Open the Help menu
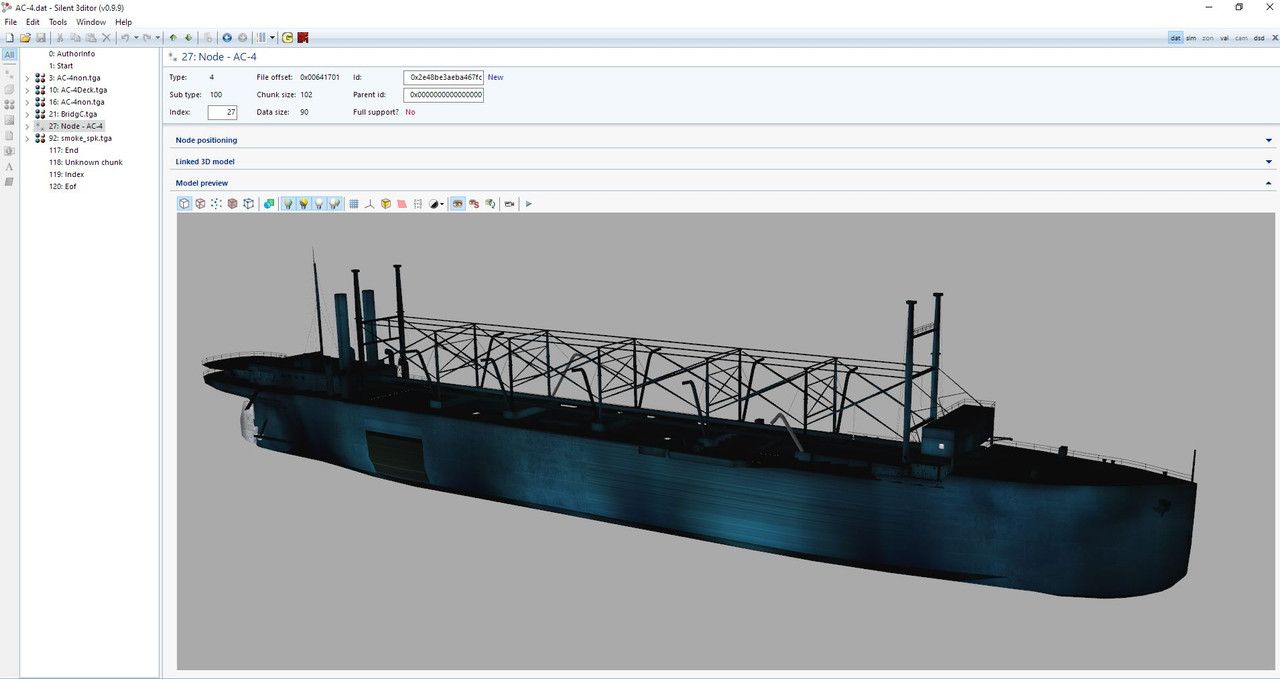The height and width of the screenshot is (679, 1280). pos(123,22)
